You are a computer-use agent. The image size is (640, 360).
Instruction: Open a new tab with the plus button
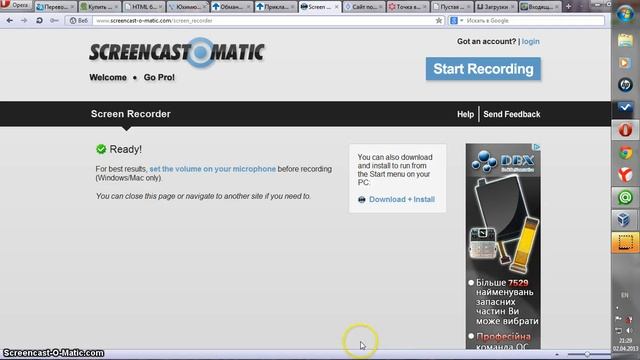click(569, 7)
